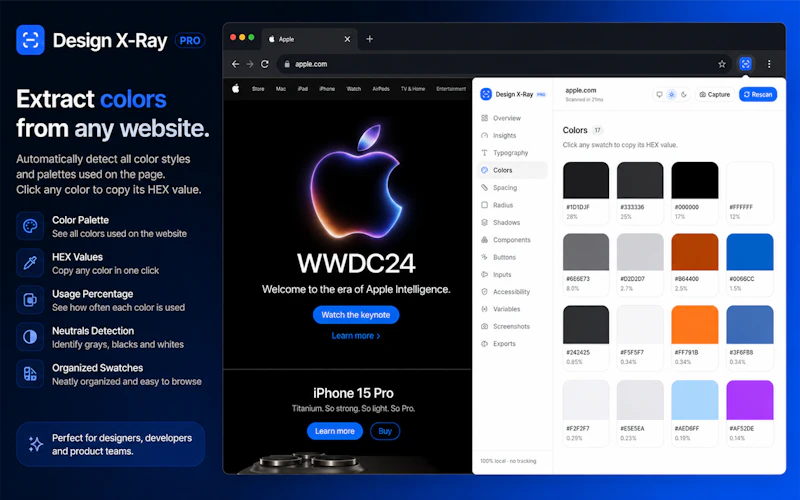Screen dimensions: 800x500
Task: Open Watch in the Apple navigation bar
Action: pos(354,89)
